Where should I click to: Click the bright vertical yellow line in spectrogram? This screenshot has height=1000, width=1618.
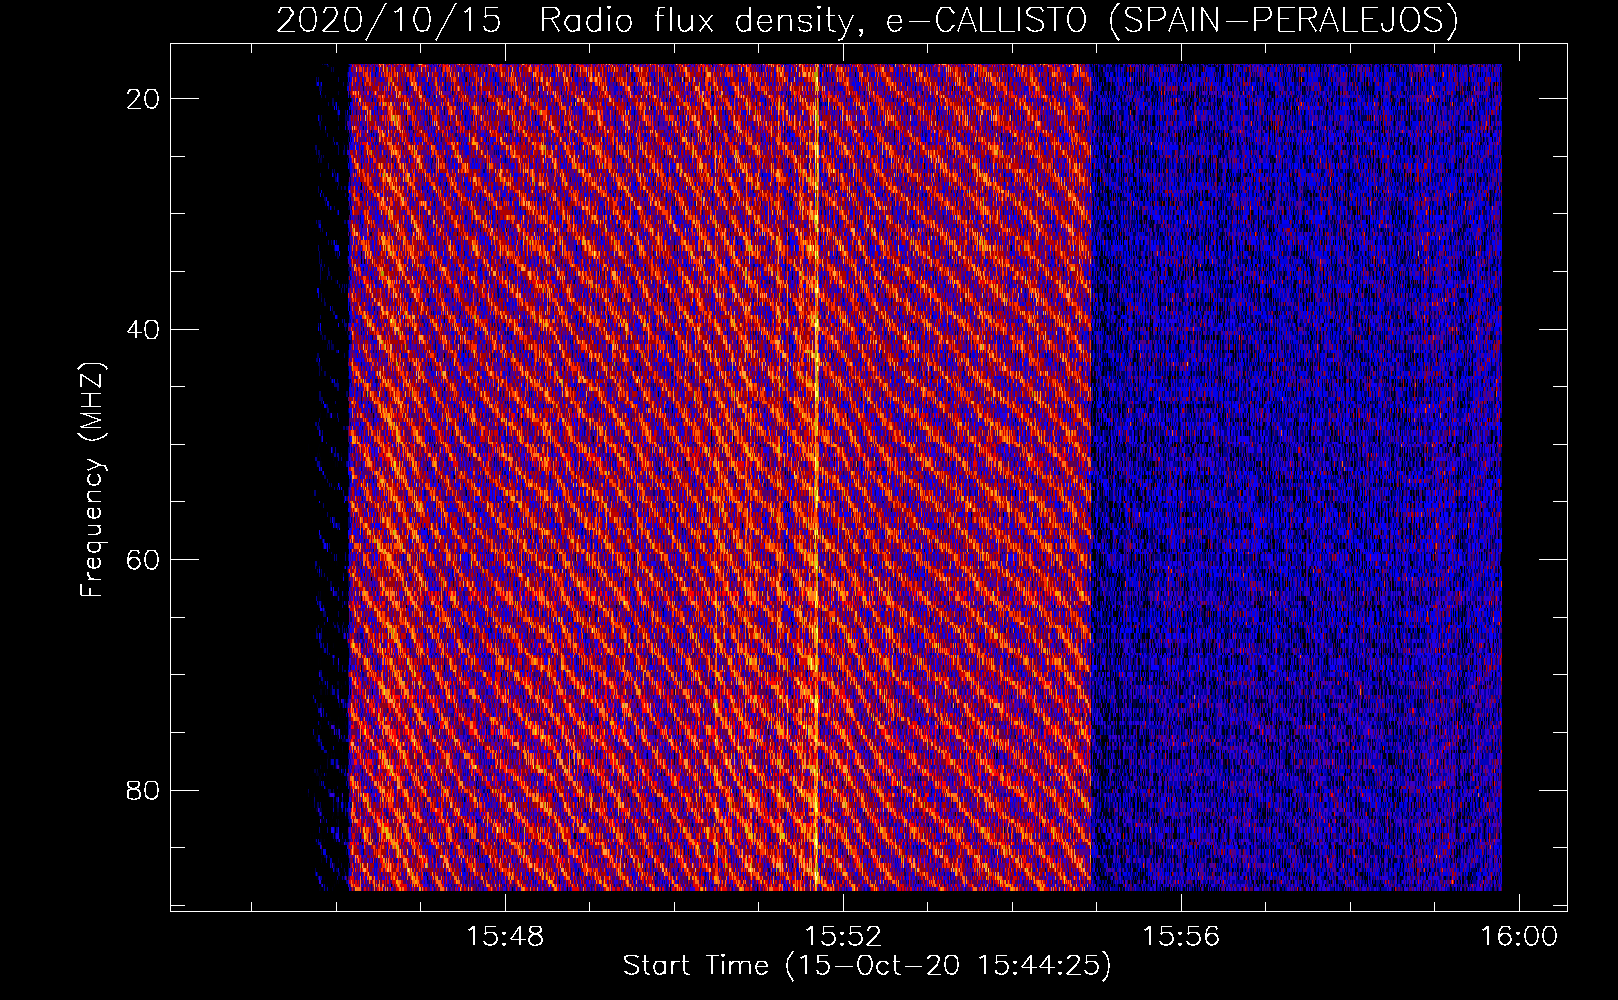(x=818, y=477)
